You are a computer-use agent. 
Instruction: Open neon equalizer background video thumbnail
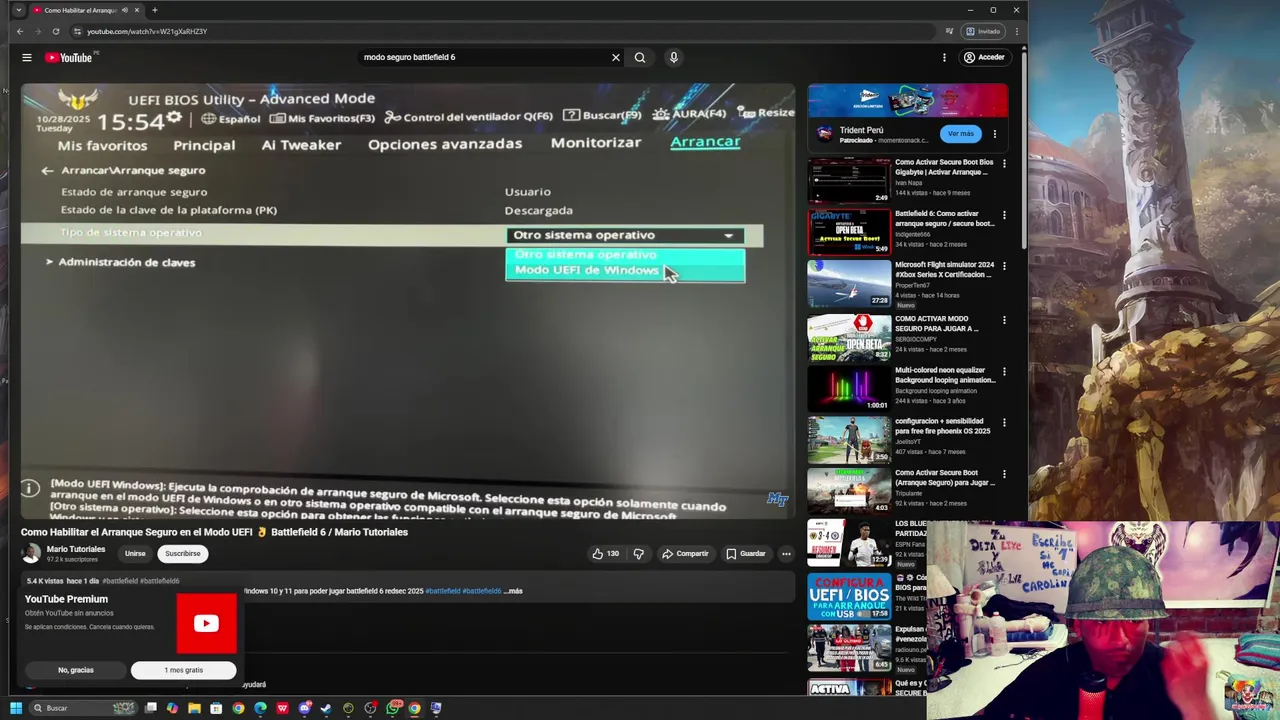(x=849, y=387)
